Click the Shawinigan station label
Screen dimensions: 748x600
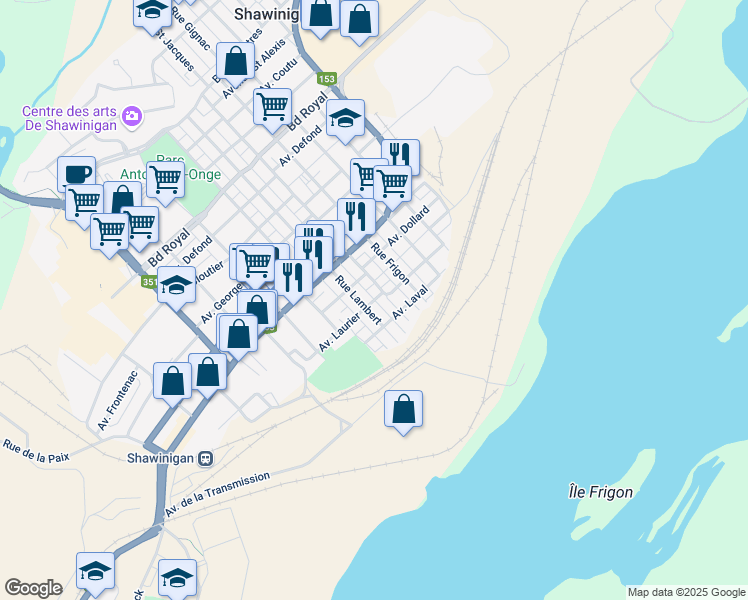160,458
